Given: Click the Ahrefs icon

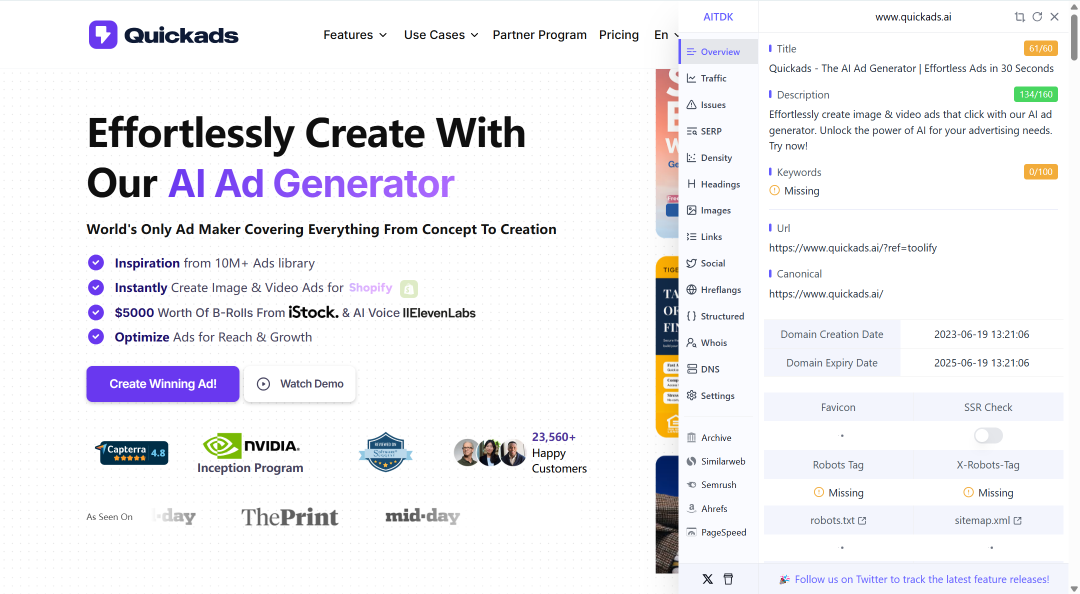Looking at the screenshot, I should 692,509.
